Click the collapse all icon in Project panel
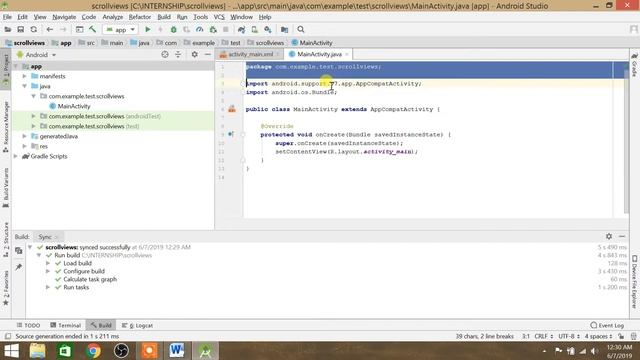 pyautogui.click(x=178, y=54)
